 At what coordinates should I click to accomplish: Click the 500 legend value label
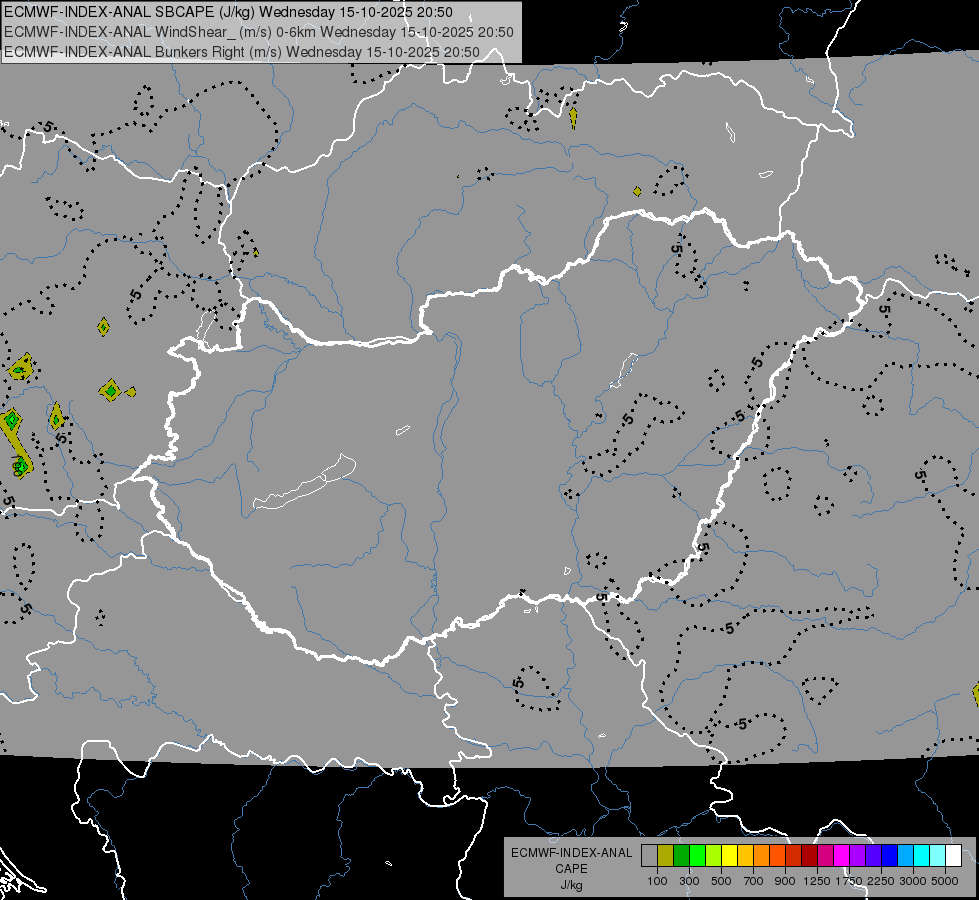coord(721,881)
